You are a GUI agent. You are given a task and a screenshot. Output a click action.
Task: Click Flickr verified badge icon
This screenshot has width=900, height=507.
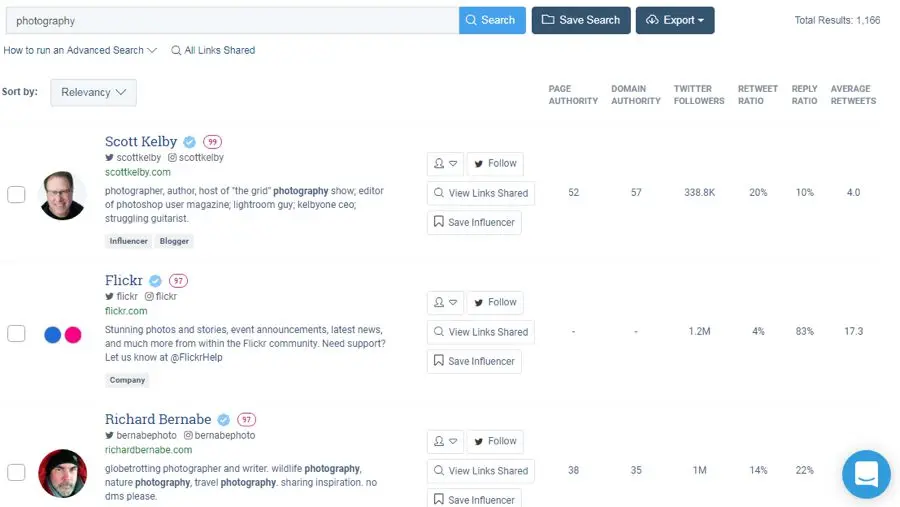(x=156, y=281)
